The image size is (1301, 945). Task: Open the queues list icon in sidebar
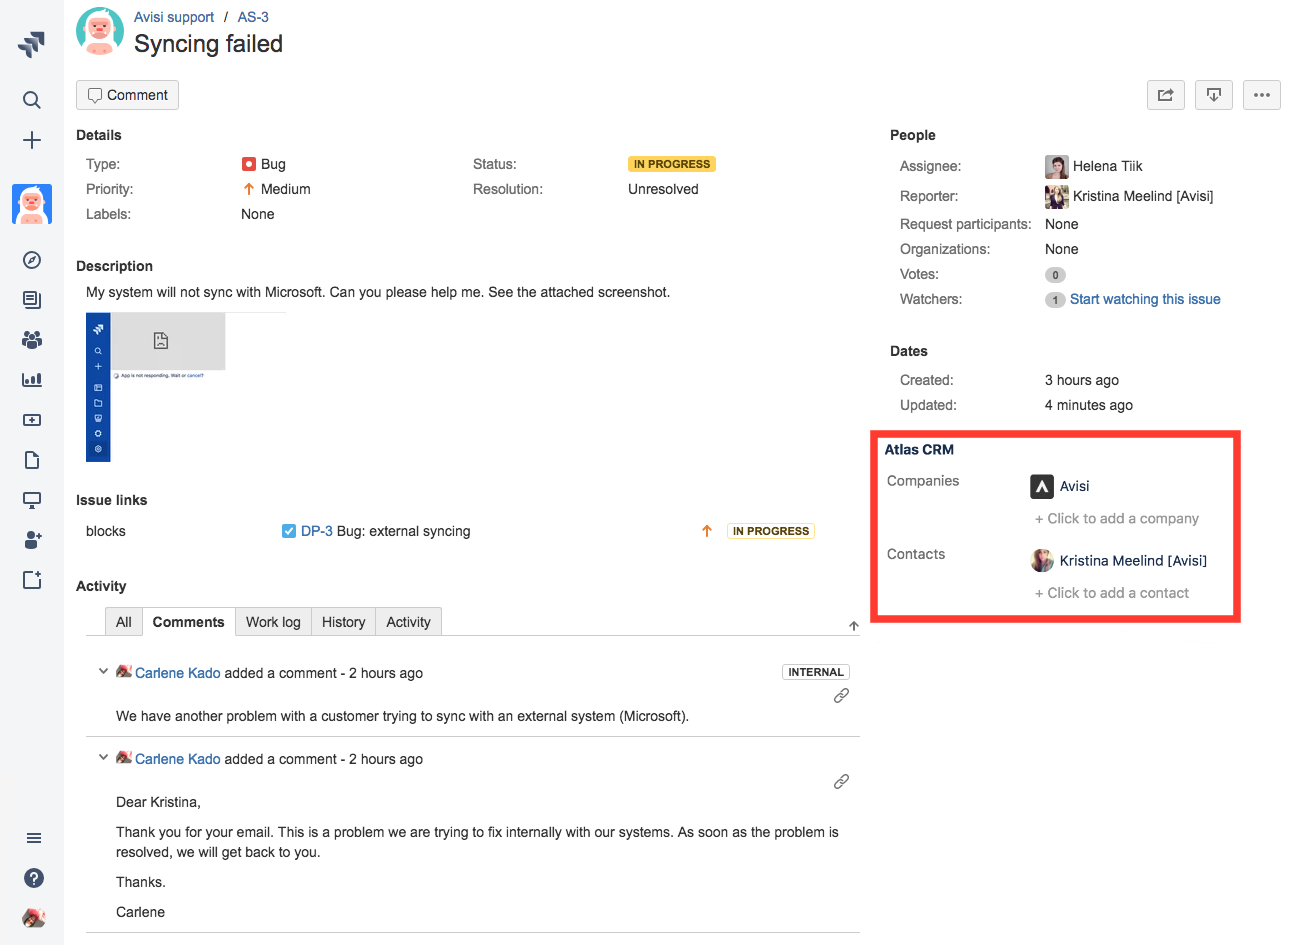pyautogui.click(x=32, y=300)
